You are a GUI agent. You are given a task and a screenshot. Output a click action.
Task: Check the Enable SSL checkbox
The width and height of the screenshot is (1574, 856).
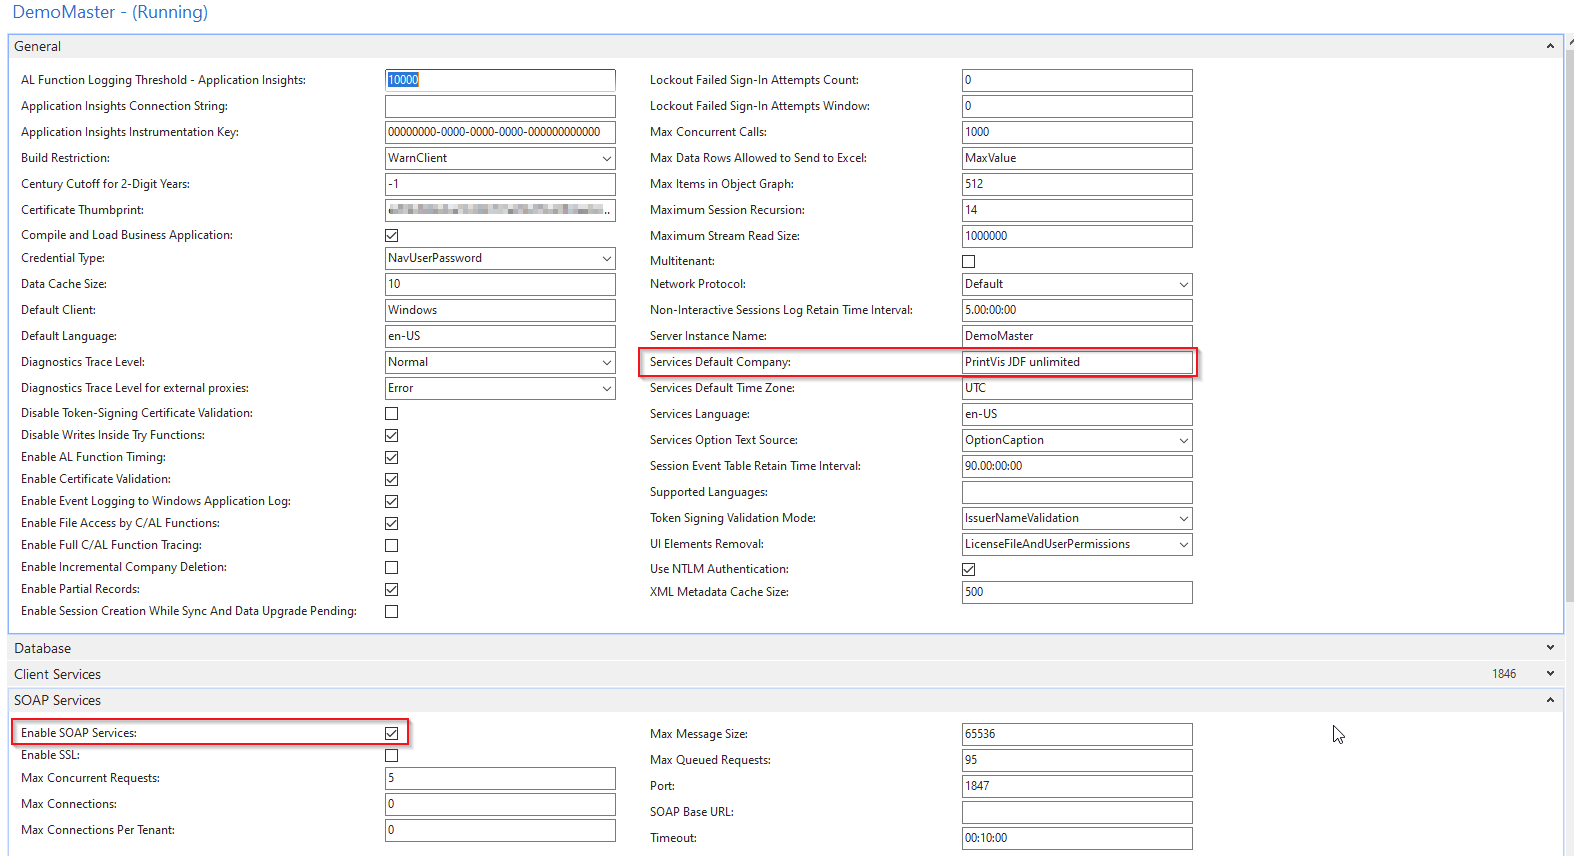[392, 755]
